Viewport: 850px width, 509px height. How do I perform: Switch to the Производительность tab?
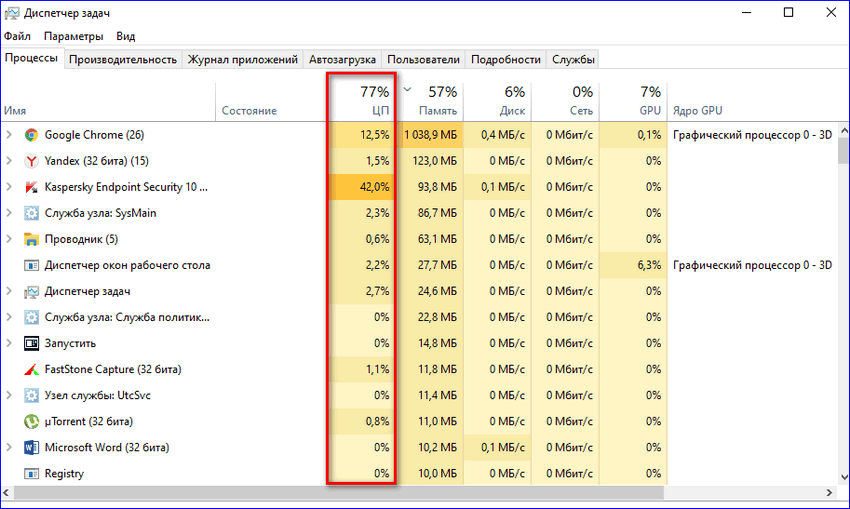124,60
